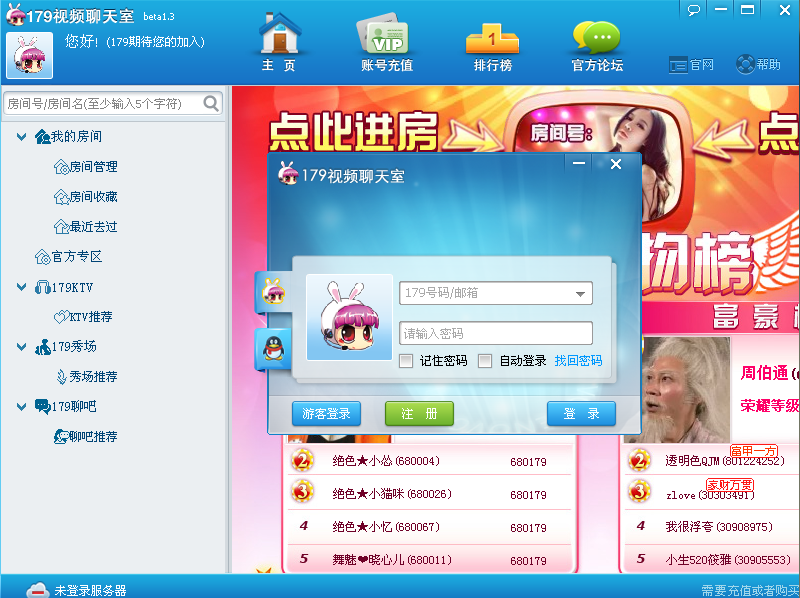Collapse the 我的房间 tree node

tap(21, 137)
